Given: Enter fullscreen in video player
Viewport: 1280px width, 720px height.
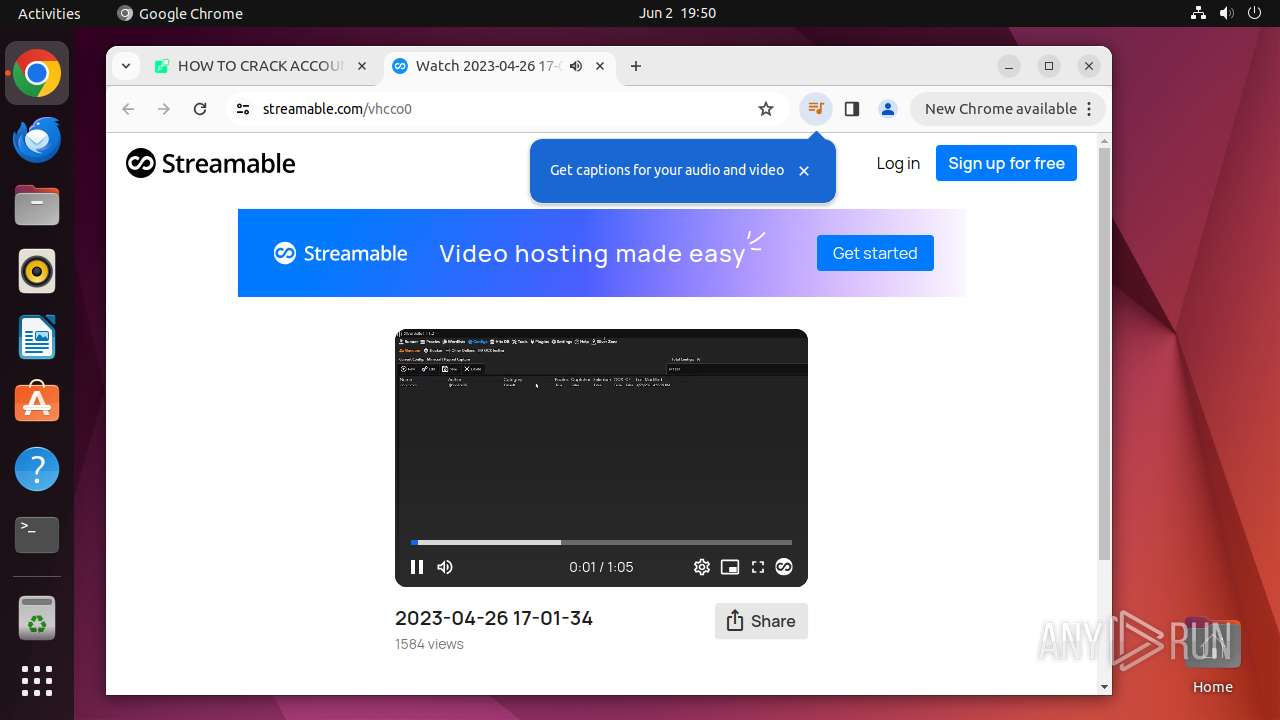Looking at the screenshot, I should [758, 567].
